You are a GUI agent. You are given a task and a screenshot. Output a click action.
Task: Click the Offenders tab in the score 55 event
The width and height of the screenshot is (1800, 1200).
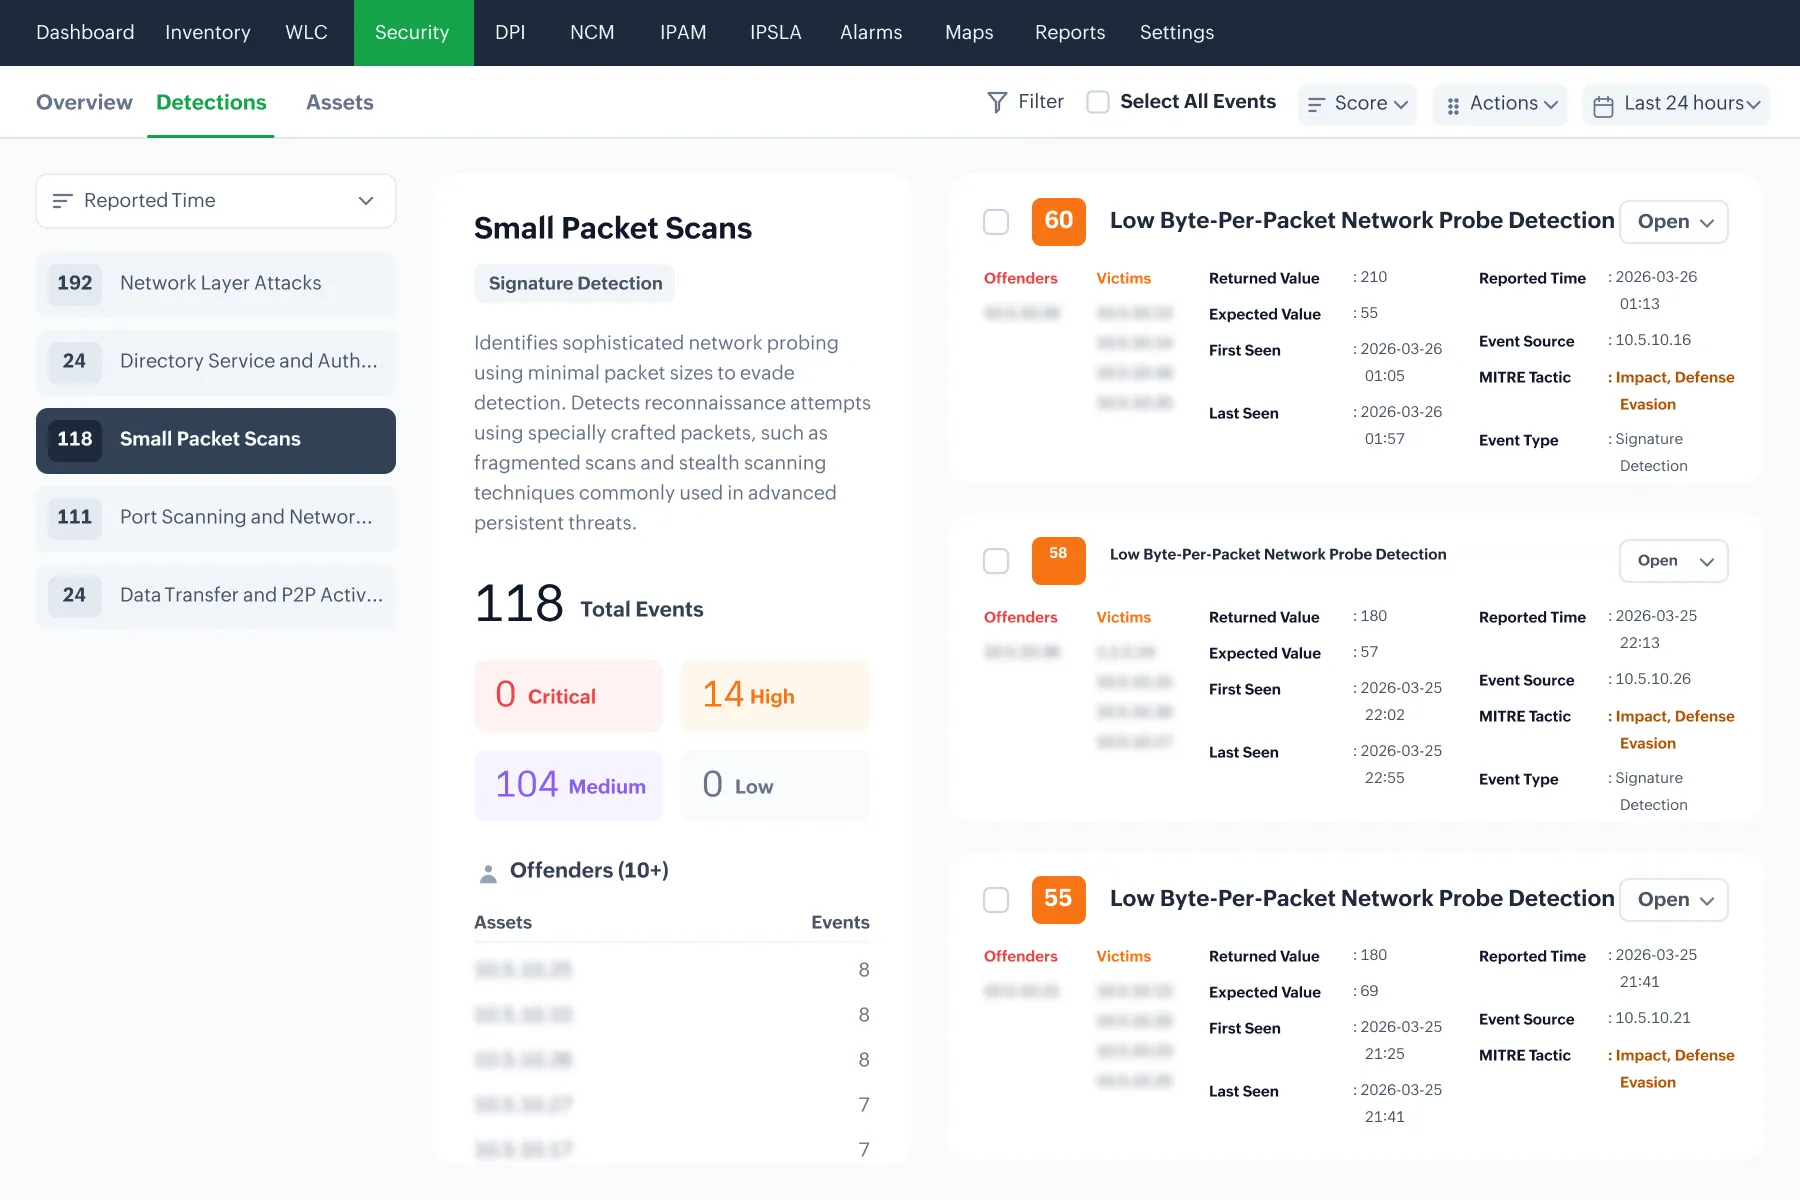point(1020,957)
